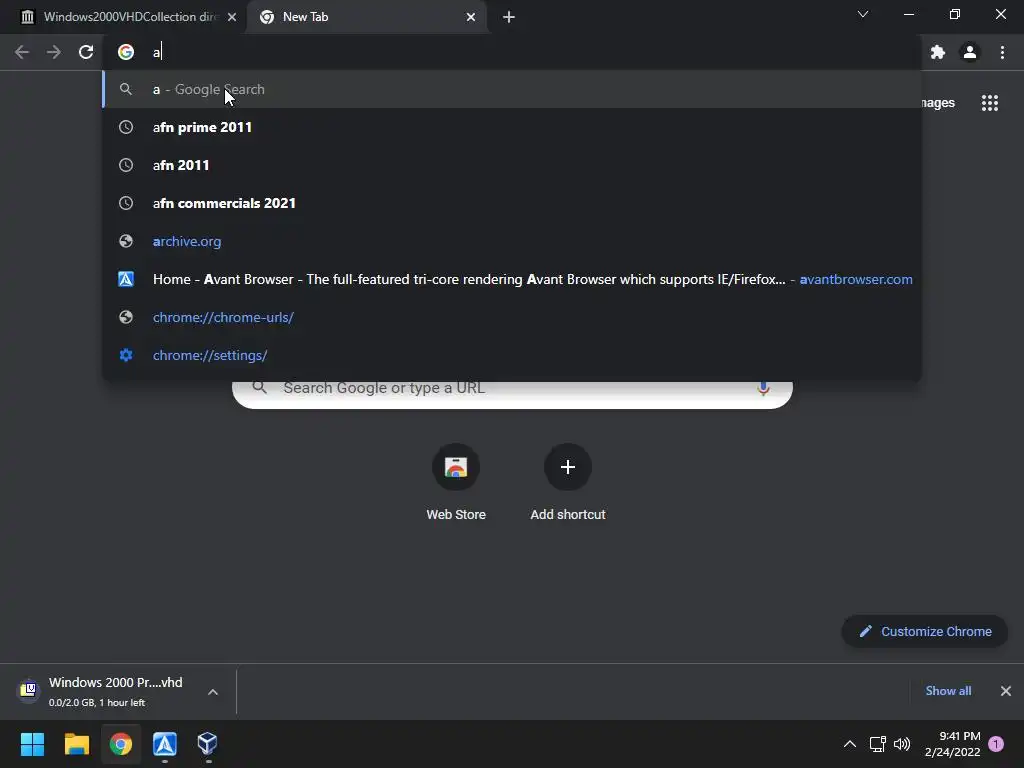The image size is (1024, 768).
Task: Open chrome://settings/ suggestion
Action: (x=512, y=355)
